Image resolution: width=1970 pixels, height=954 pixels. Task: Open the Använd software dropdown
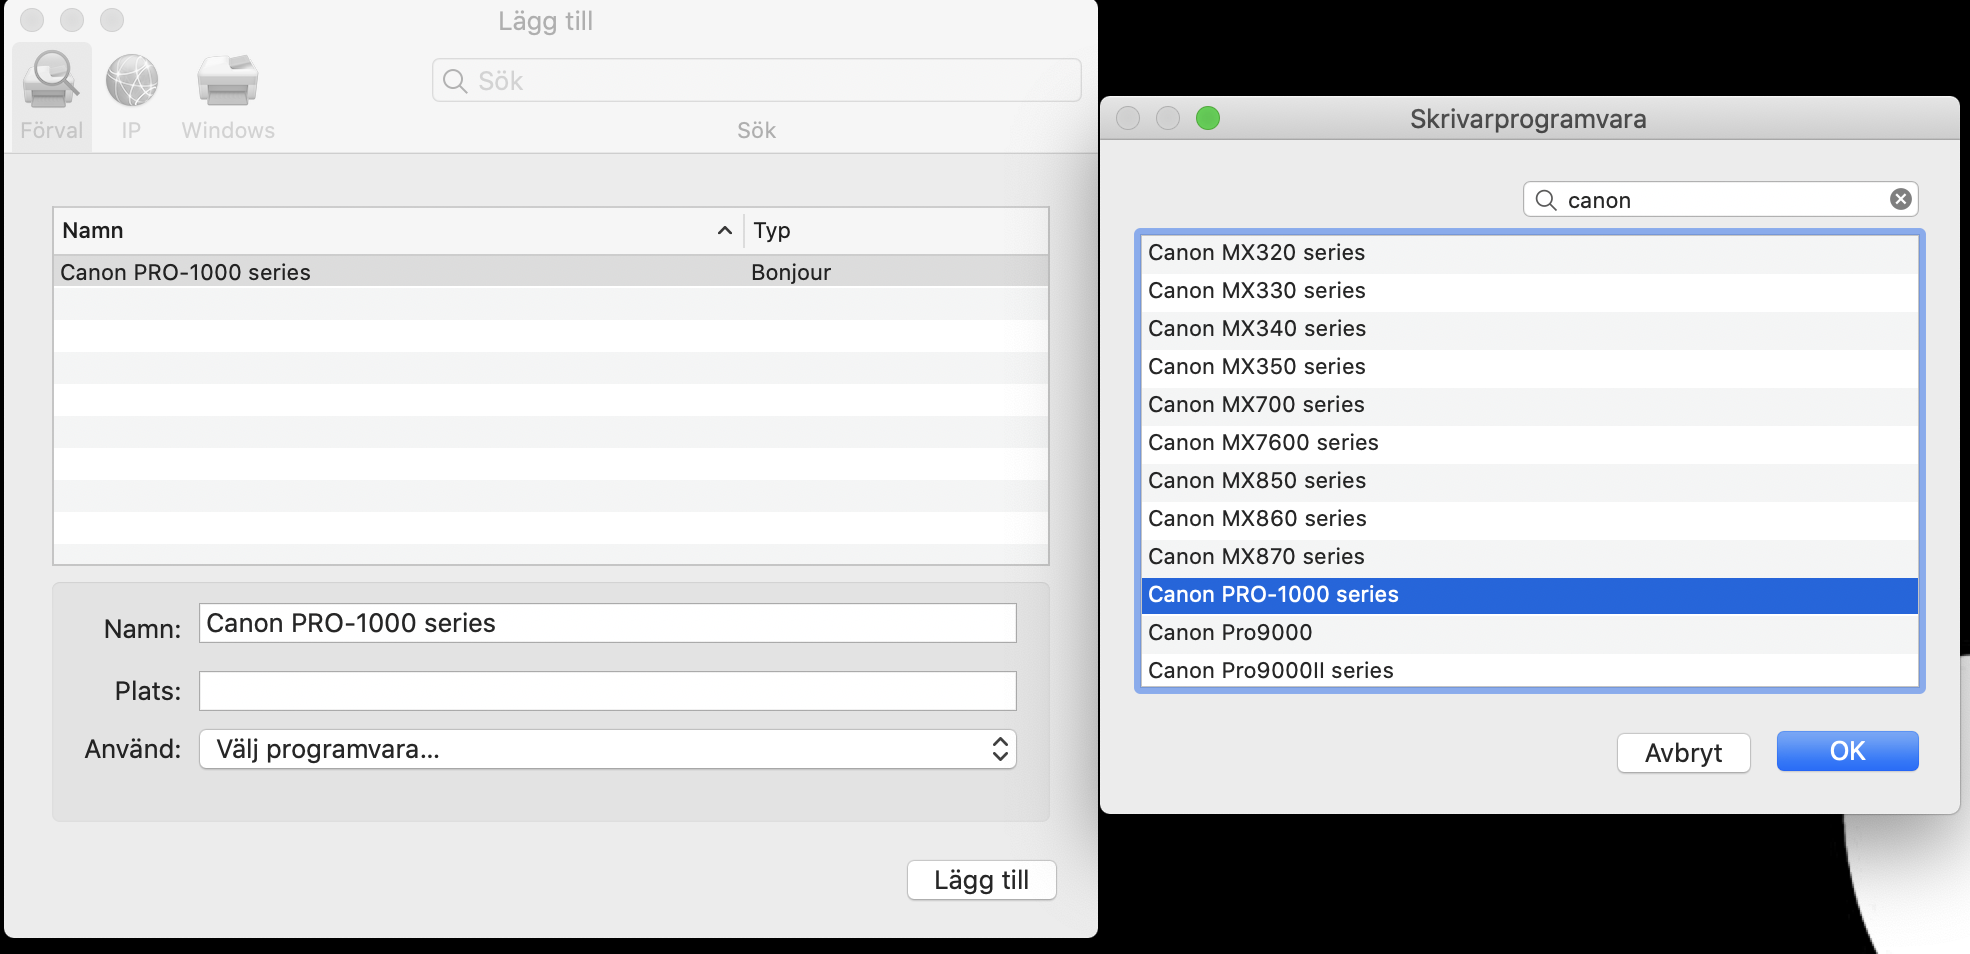[x=607, y=749]
